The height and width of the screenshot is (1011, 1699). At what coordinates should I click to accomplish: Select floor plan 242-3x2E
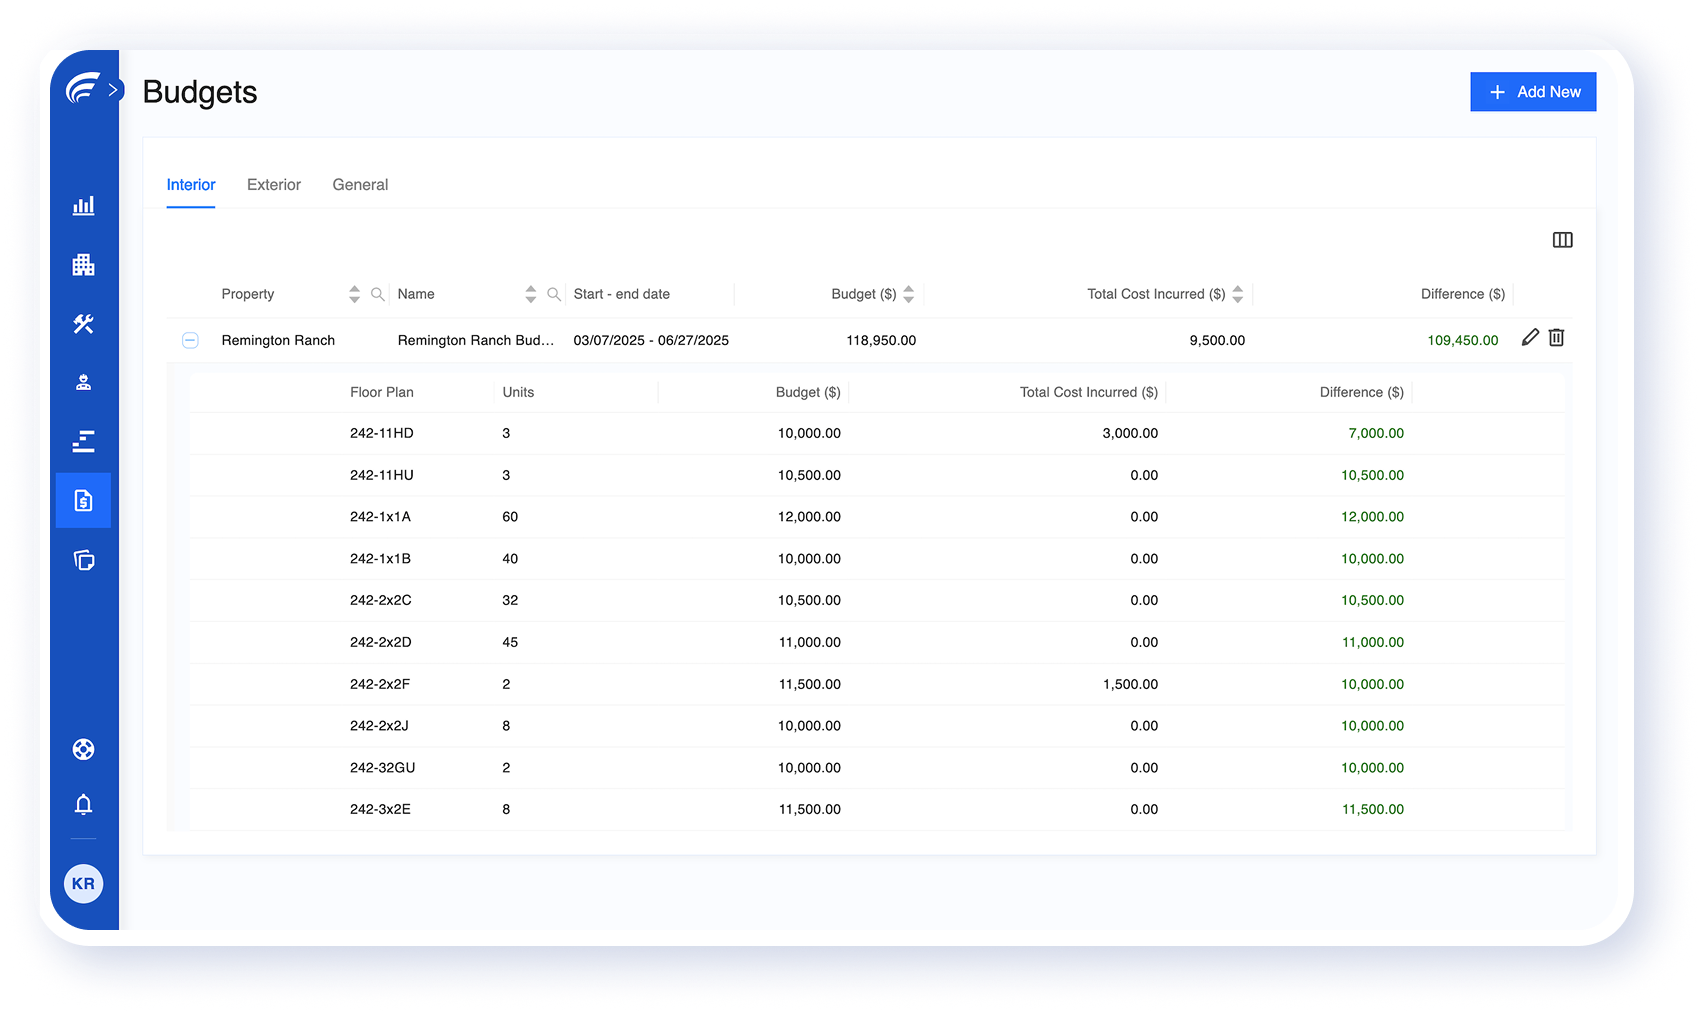380,810
